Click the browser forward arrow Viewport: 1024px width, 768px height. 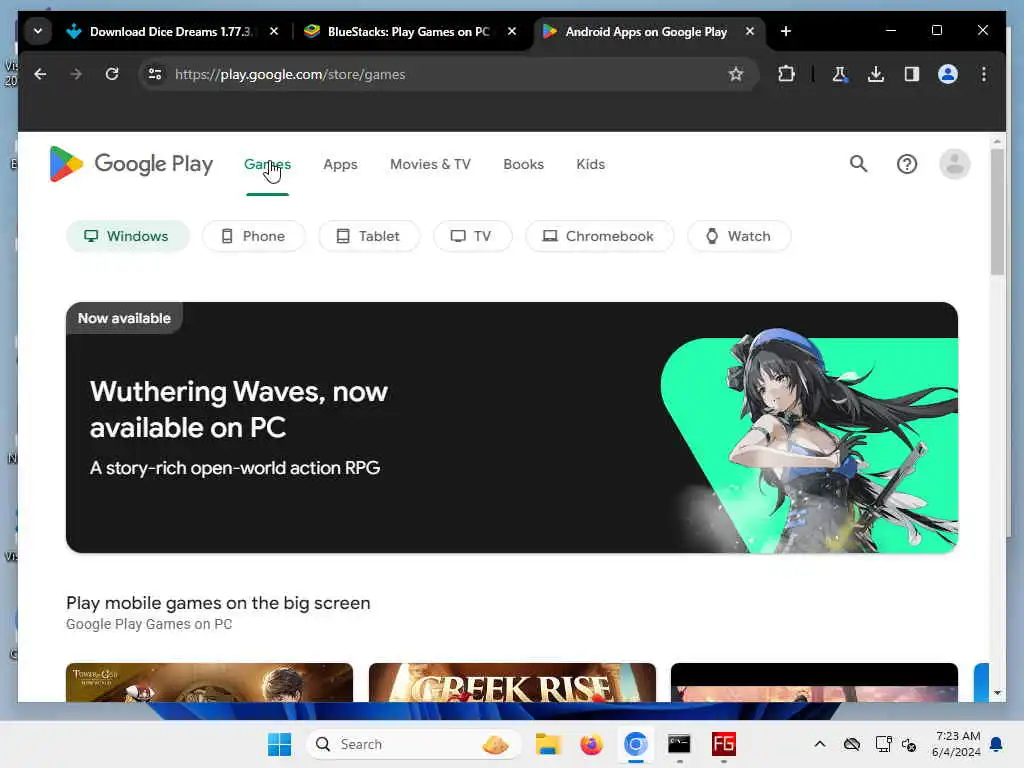(76, 74)
